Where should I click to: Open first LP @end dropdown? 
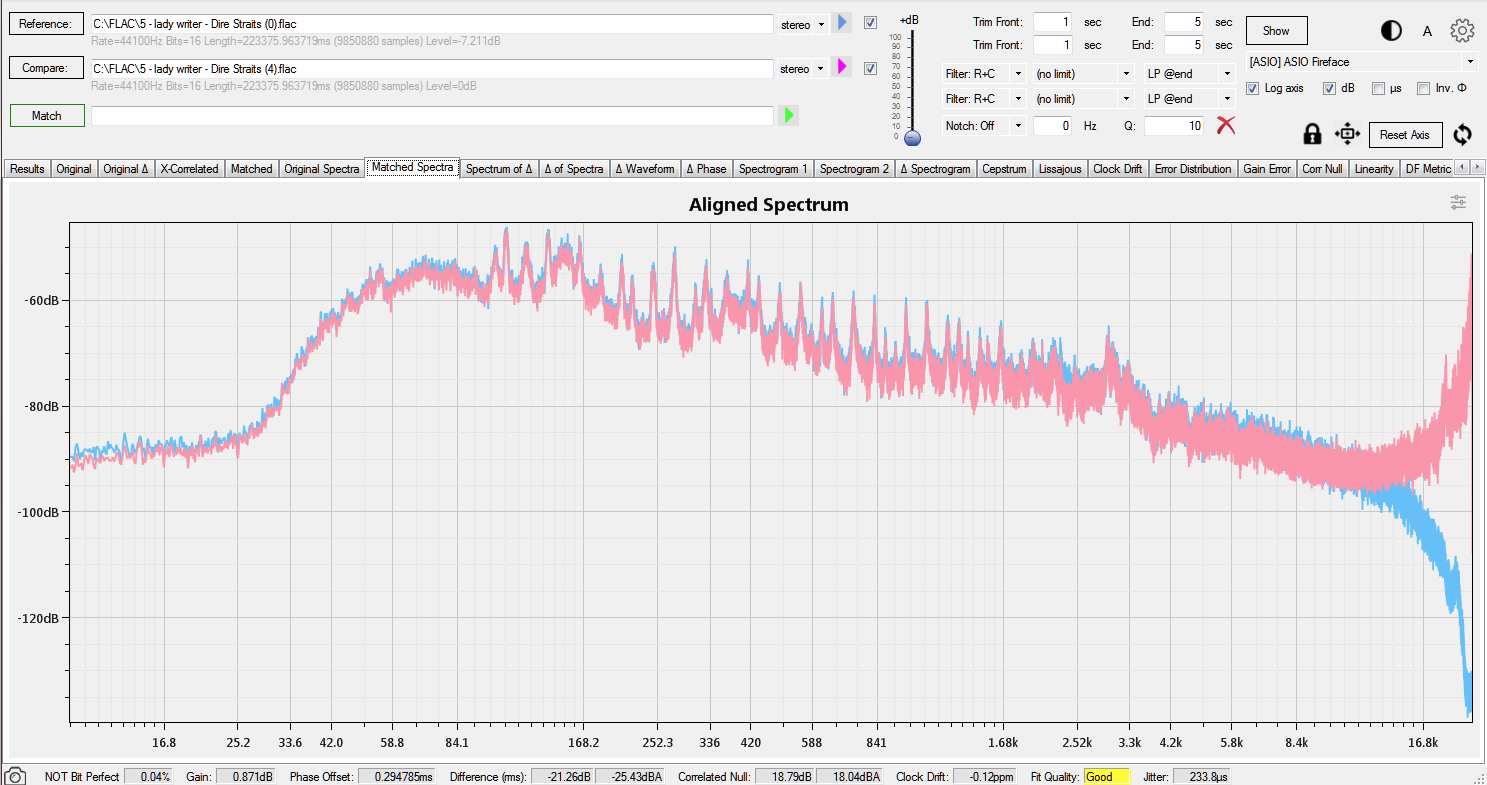pyautogui.click(x=1189, y=73)
